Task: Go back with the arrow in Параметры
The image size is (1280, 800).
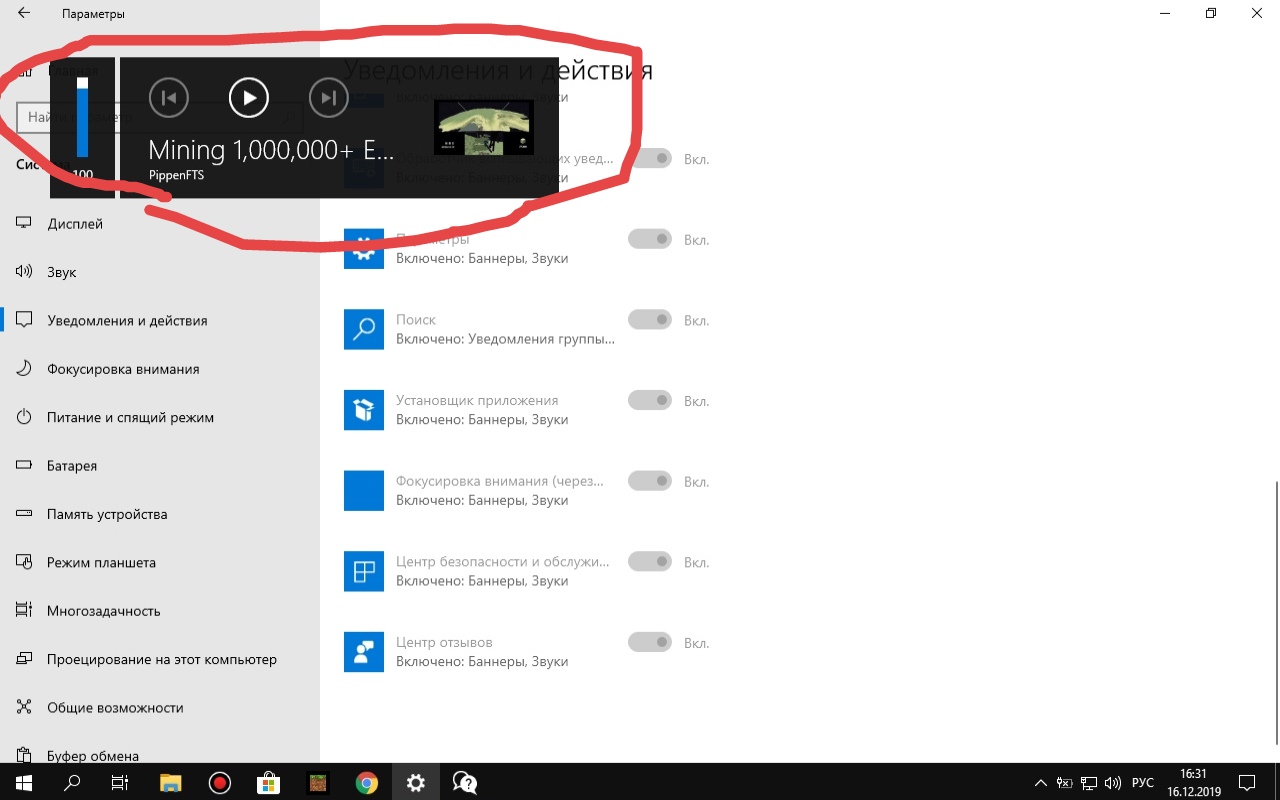Action: tap(24, 14)
